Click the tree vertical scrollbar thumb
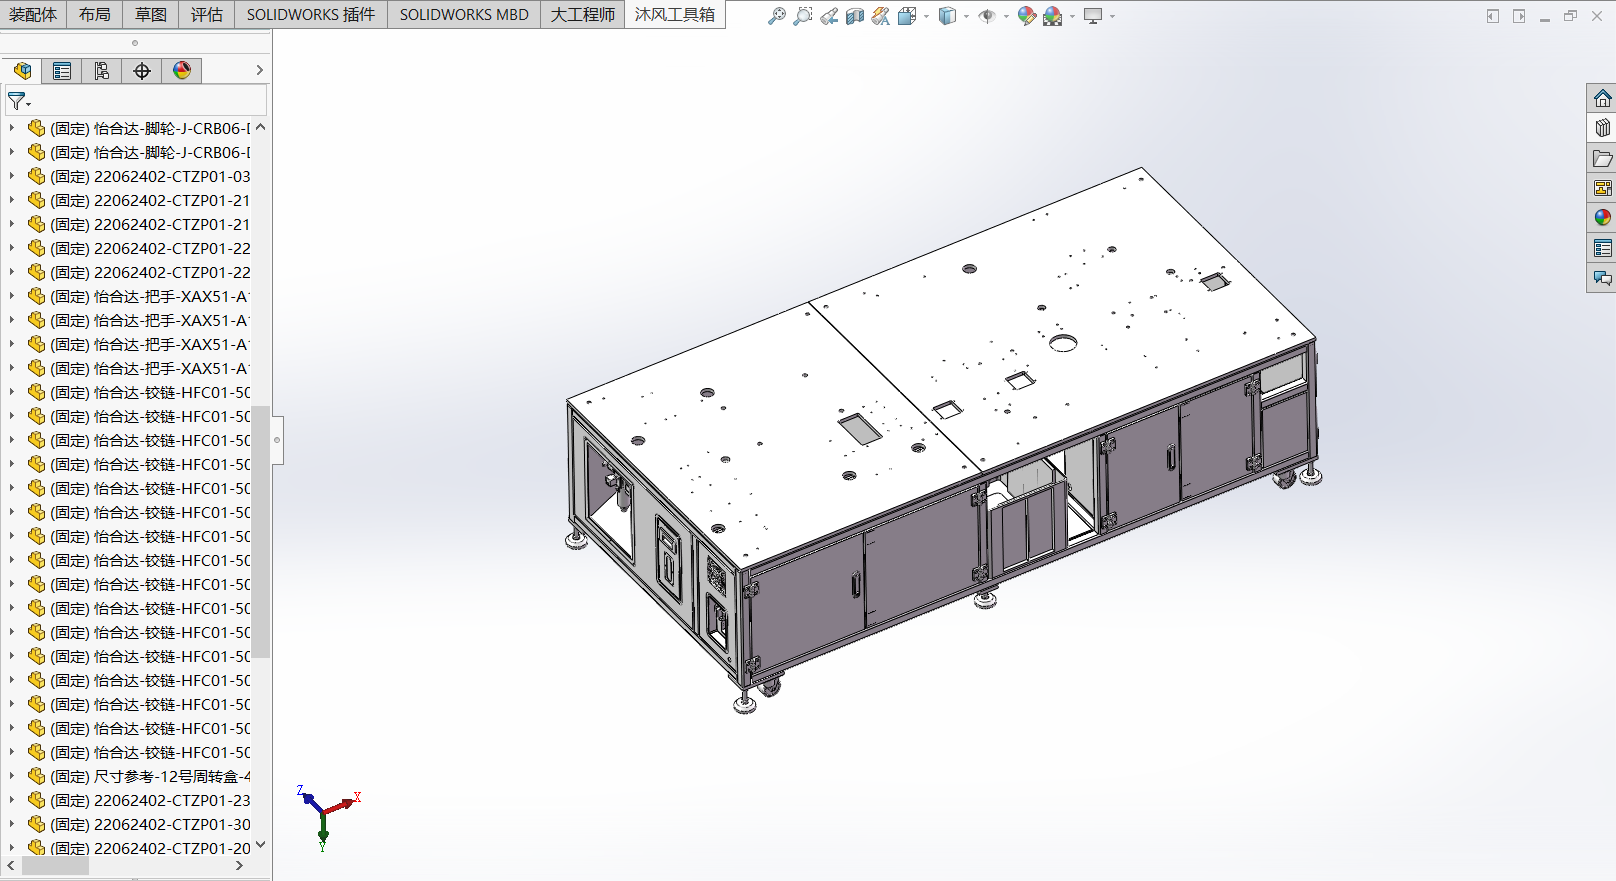Image resolution: width=1616 pixels, height=881 pixels. (x=261, y=532)
